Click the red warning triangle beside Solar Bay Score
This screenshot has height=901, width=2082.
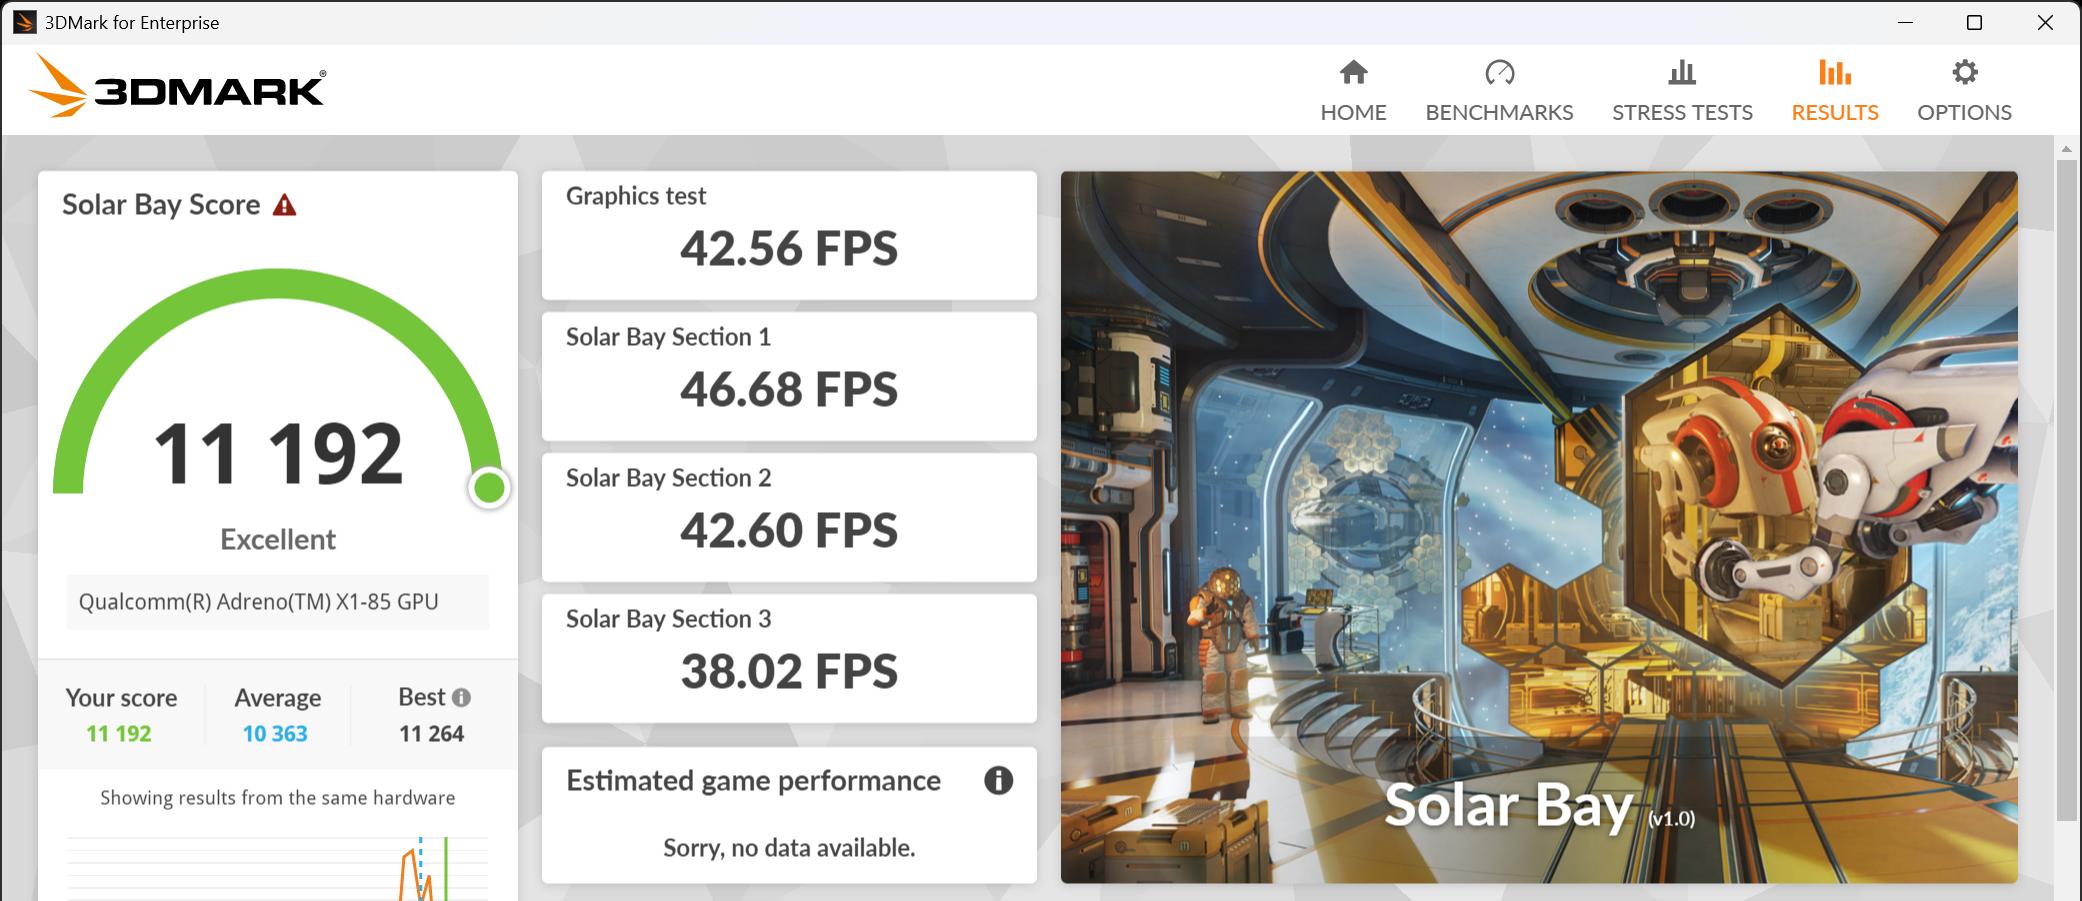285,205
